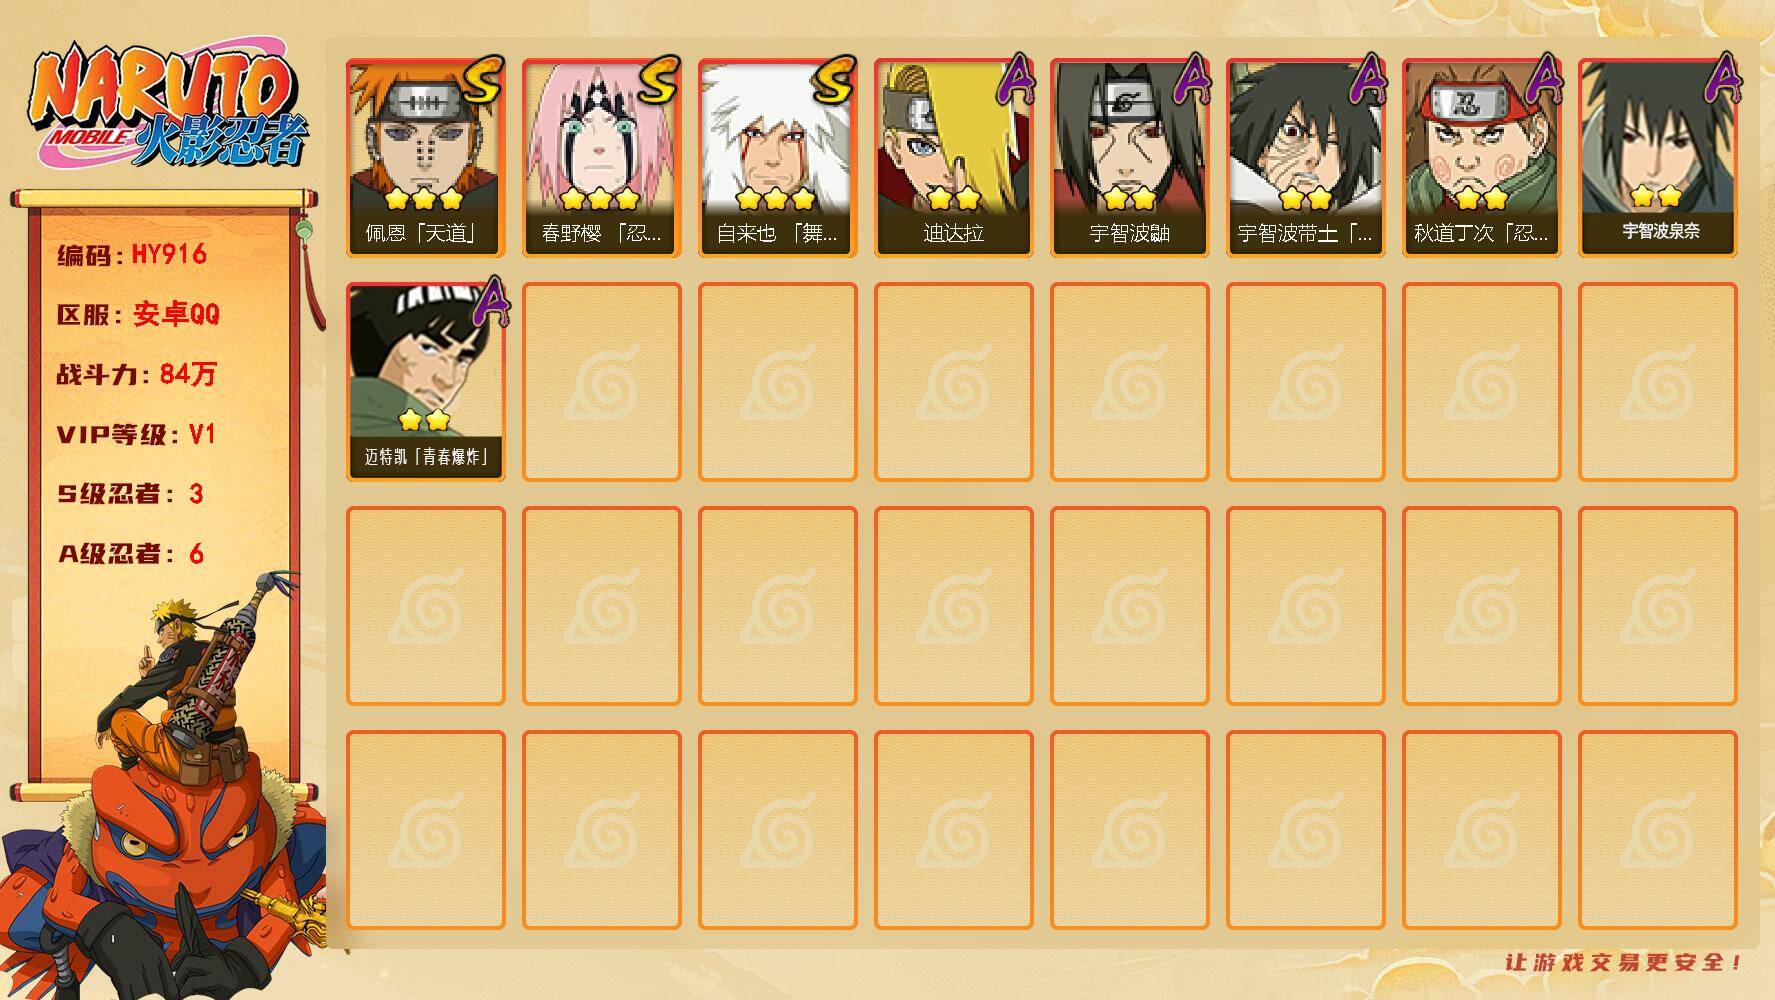The height and width of the screenshot is (1000, 1775).
Task: Click the S rank badge on 佩恩 card
Action: [483, 81]
